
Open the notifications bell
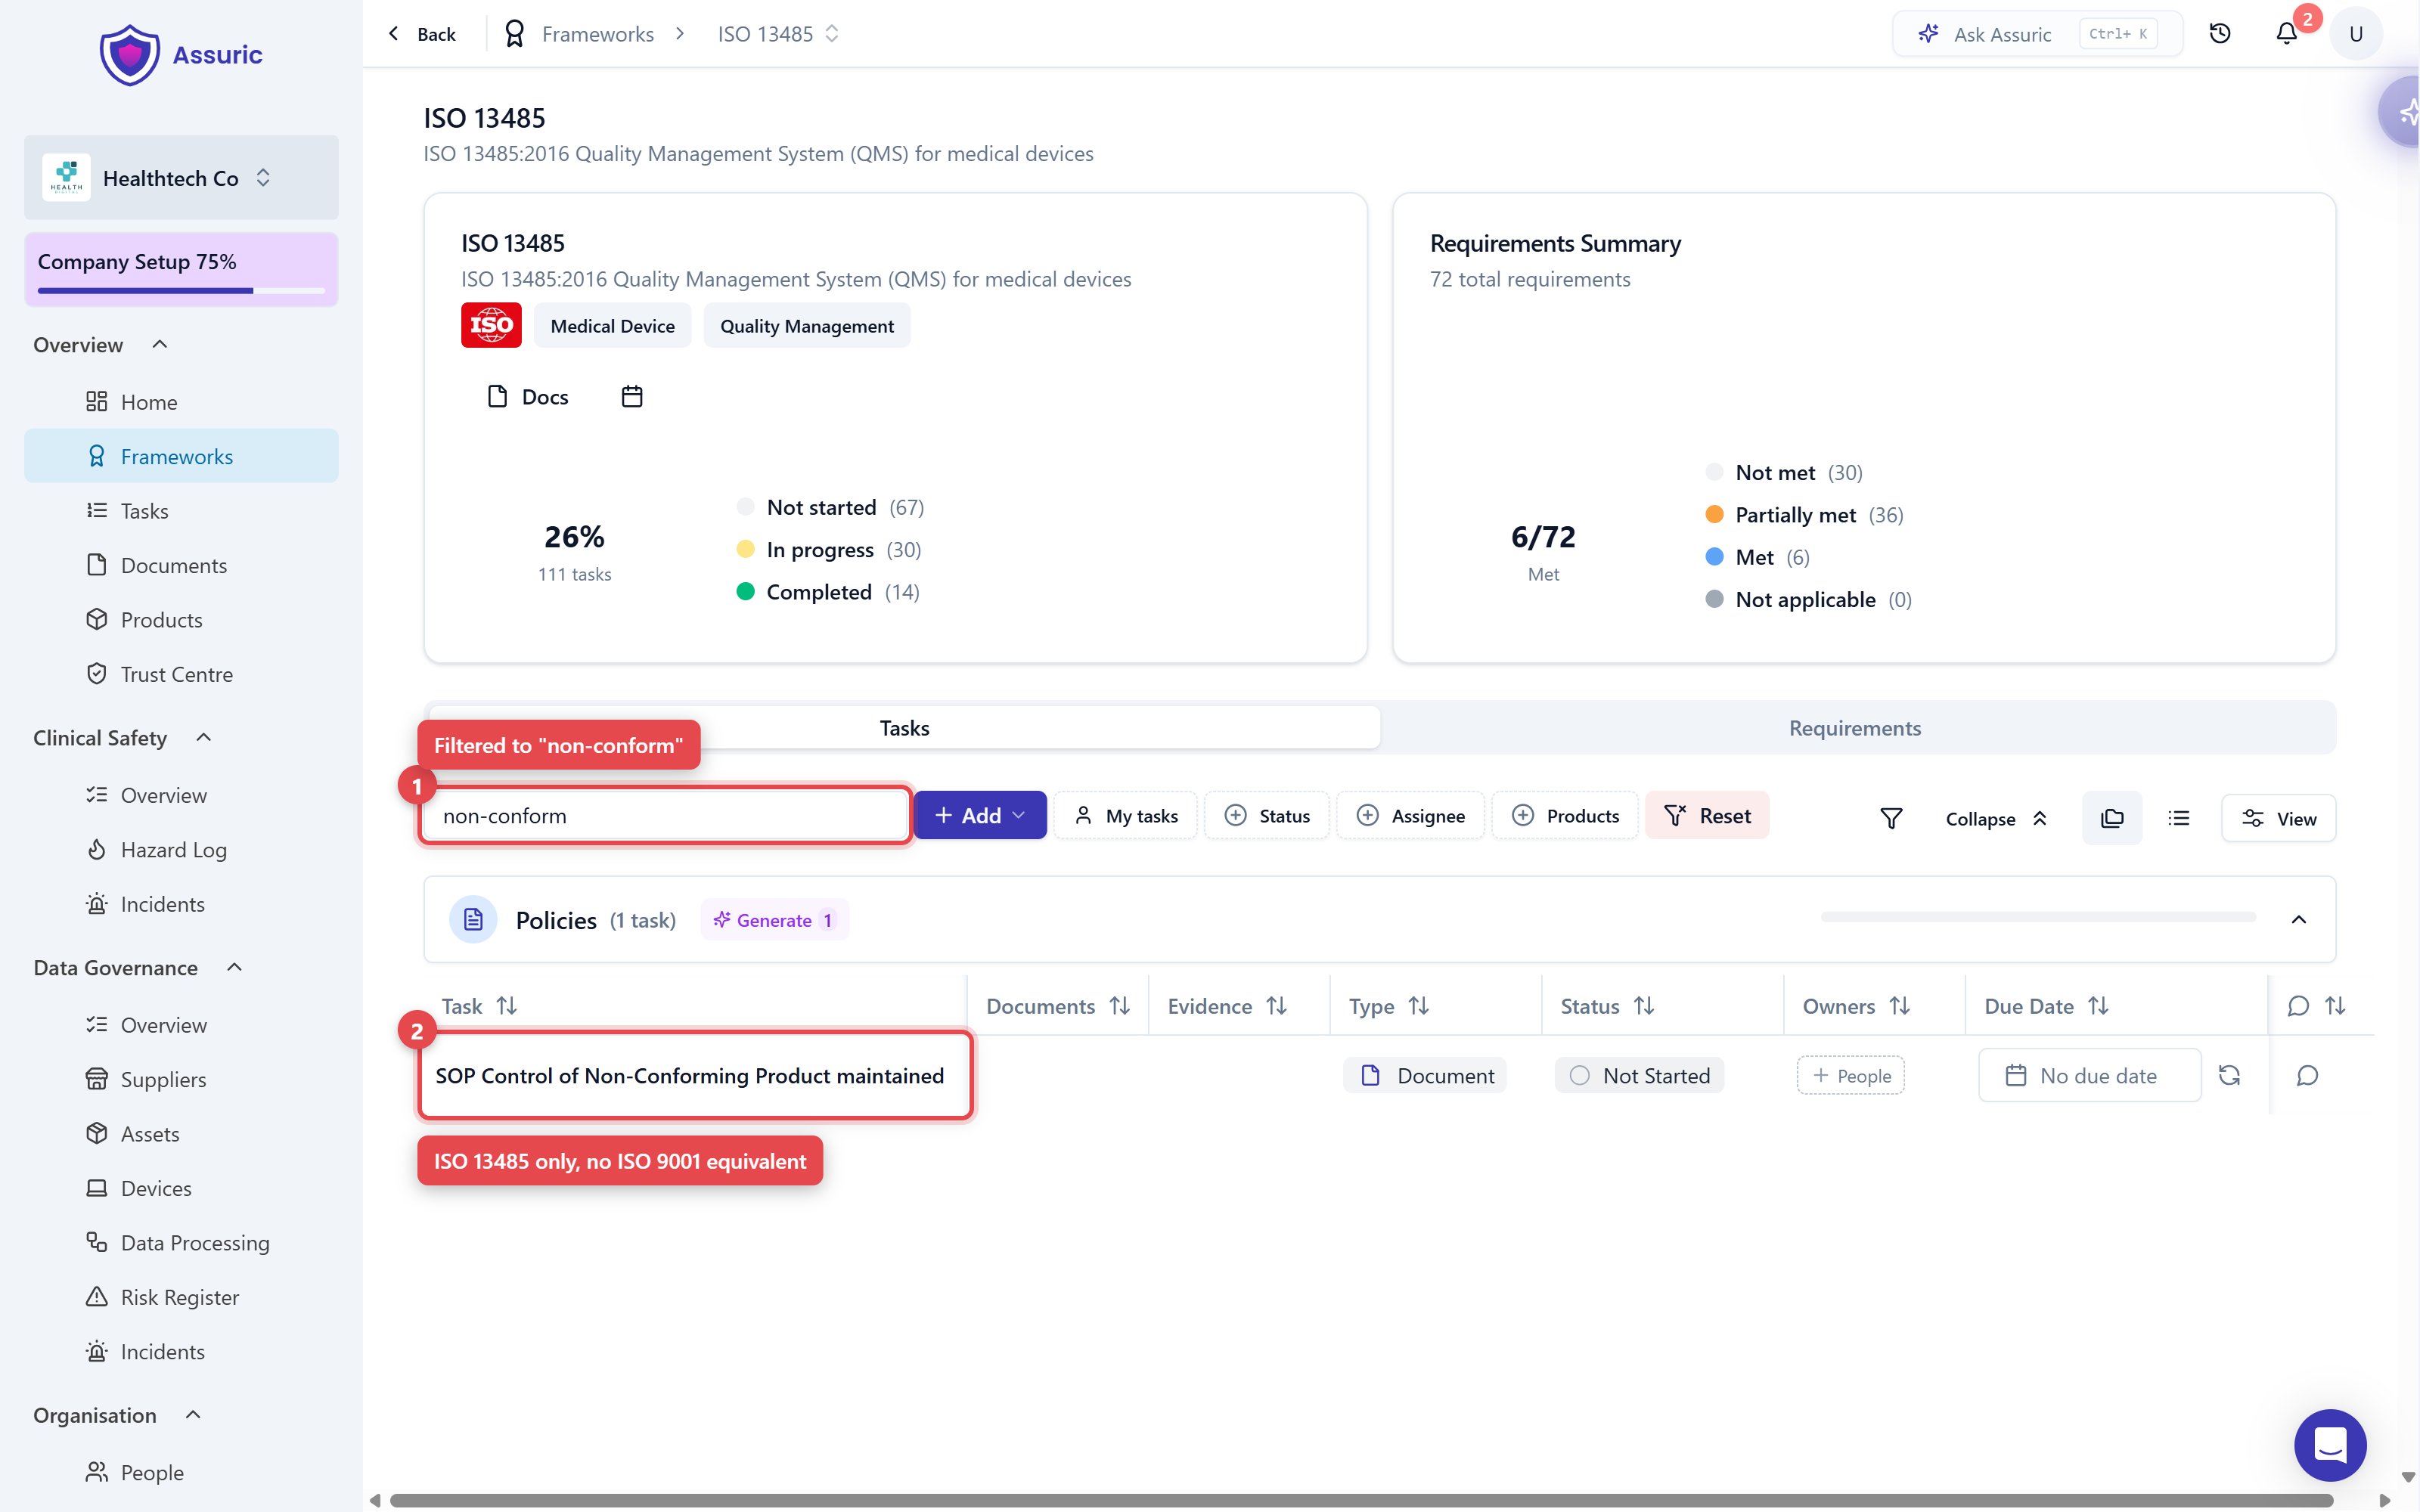[x=2286, y=34]
